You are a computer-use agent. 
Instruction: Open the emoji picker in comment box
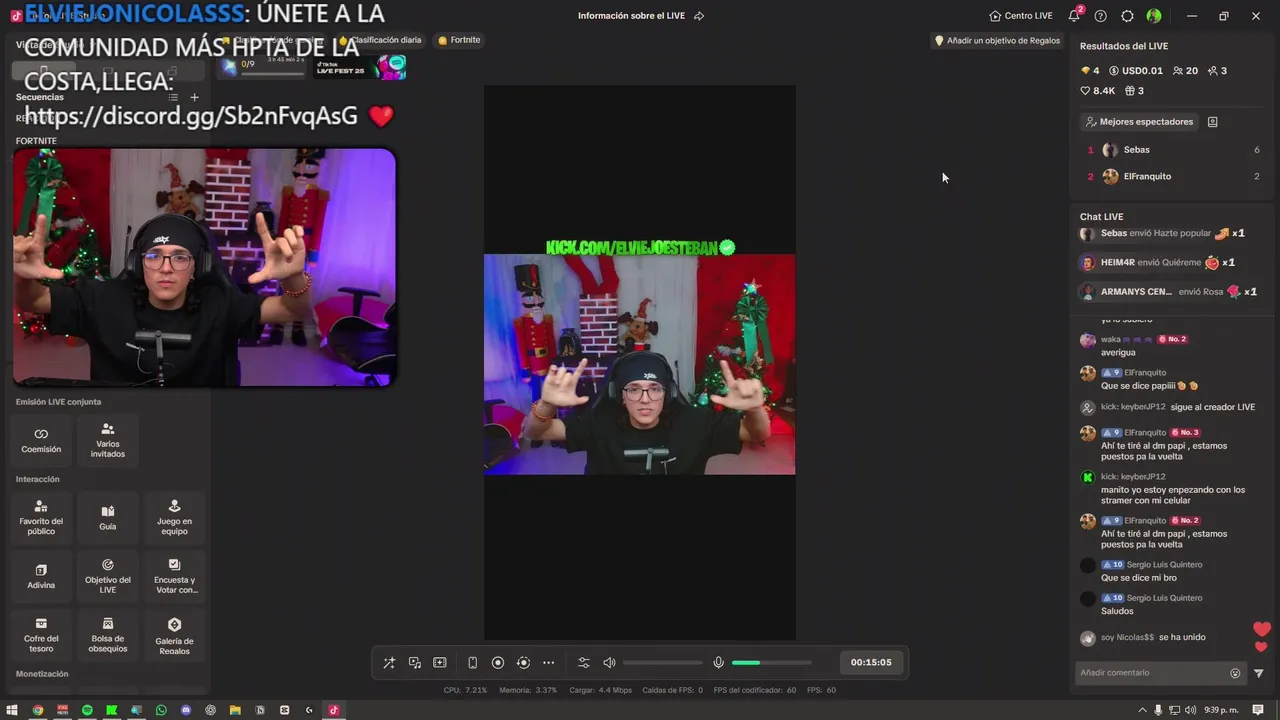(1235, 673)
